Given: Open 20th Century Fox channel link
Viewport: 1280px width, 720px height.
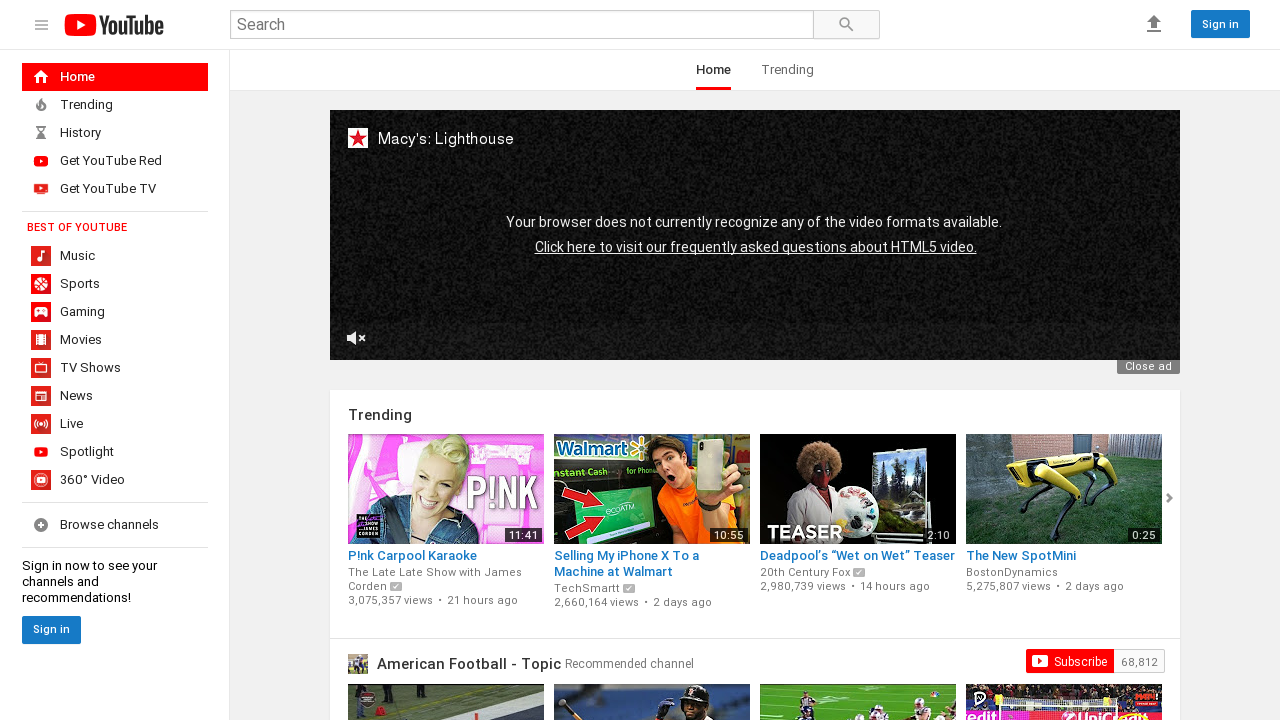Looking at the screenshot, I should (805, 572).
